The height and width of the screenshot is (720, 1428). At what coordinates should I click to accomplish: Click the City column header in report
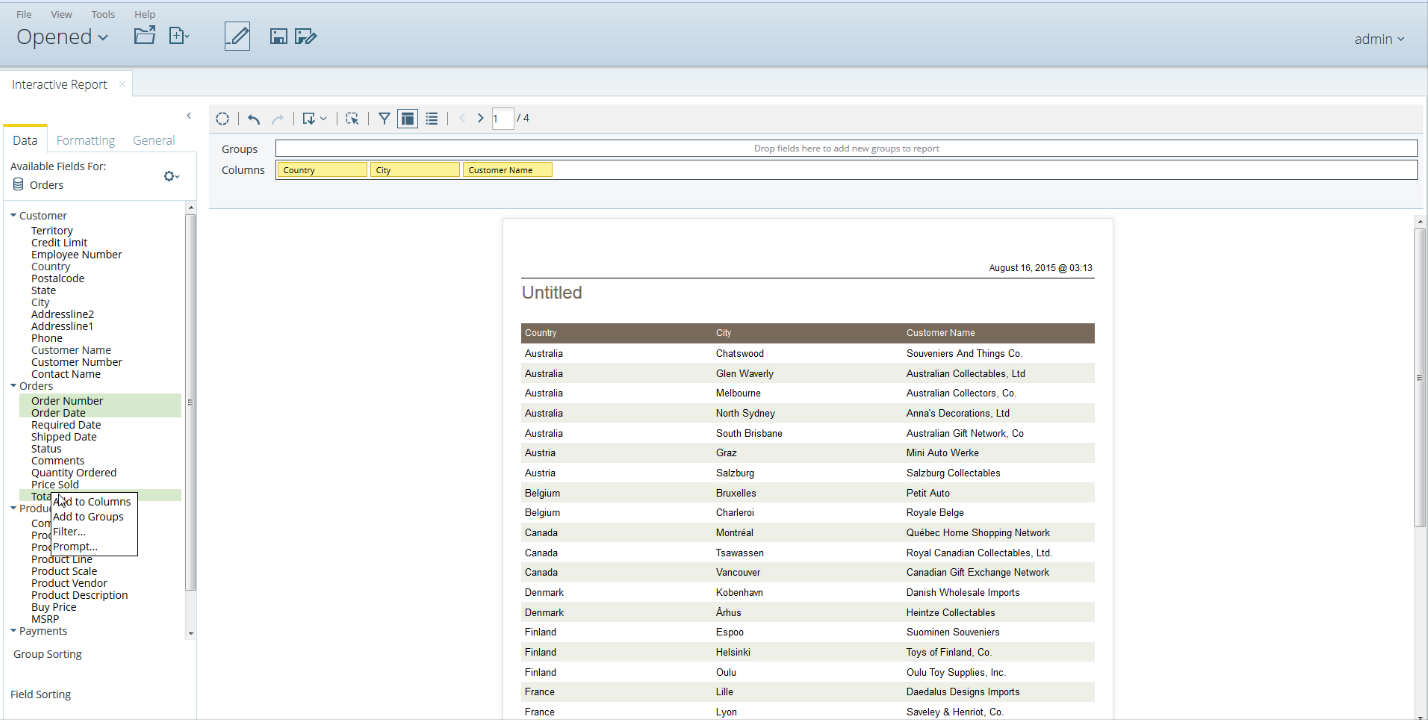point(725,333)
